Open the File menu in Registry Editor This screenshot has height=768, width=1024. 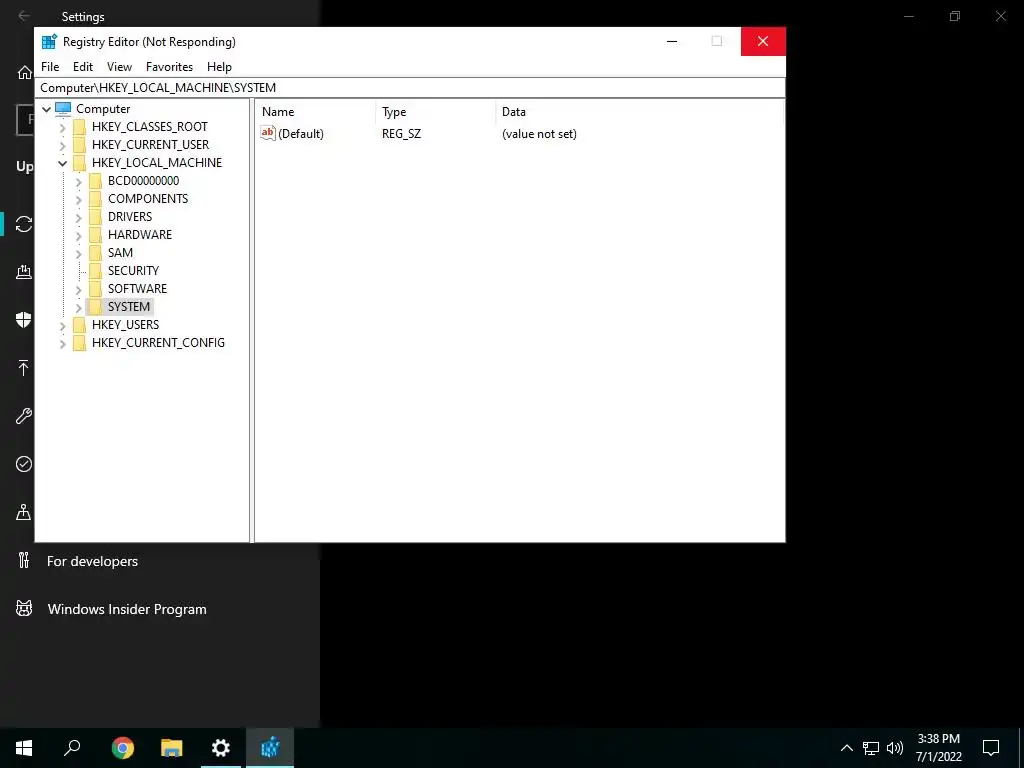click(x=50, y=67)
